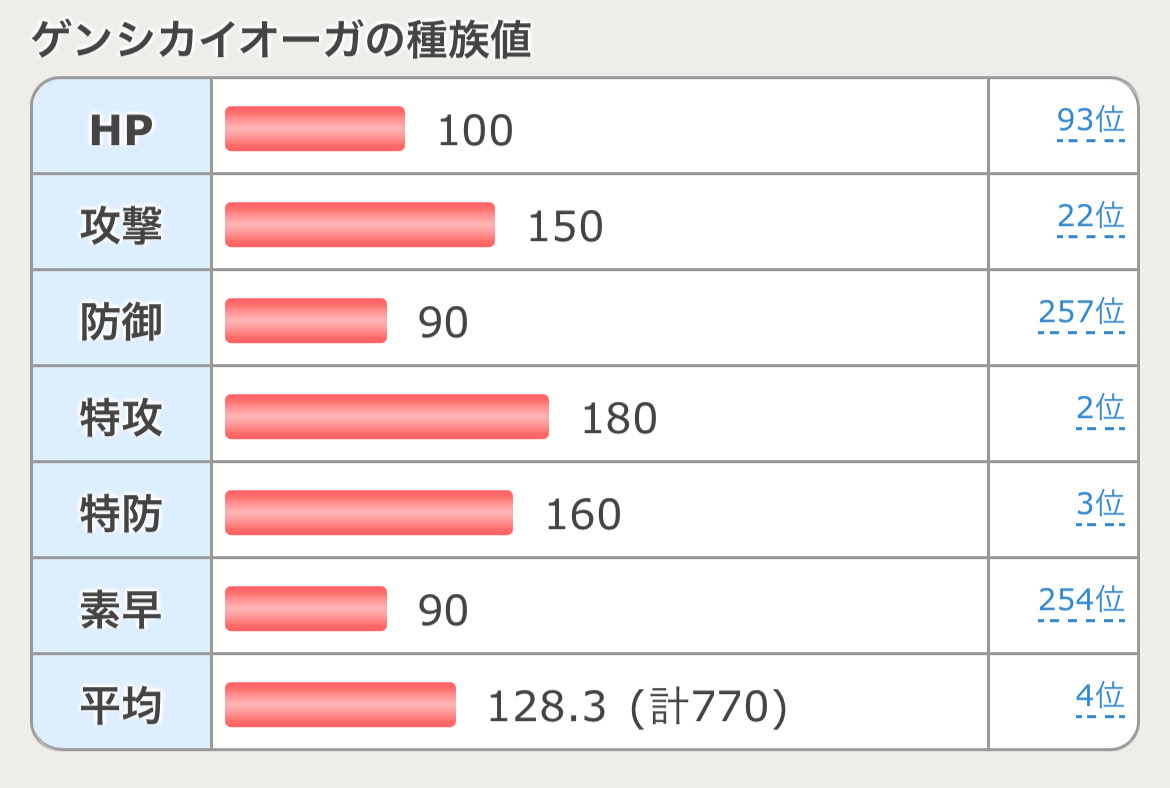The height and width of the screenshot is (788, 1170).
Task: Click the ゲンシカイオーガの種族値 heading
Action: [x=281, y=40]
